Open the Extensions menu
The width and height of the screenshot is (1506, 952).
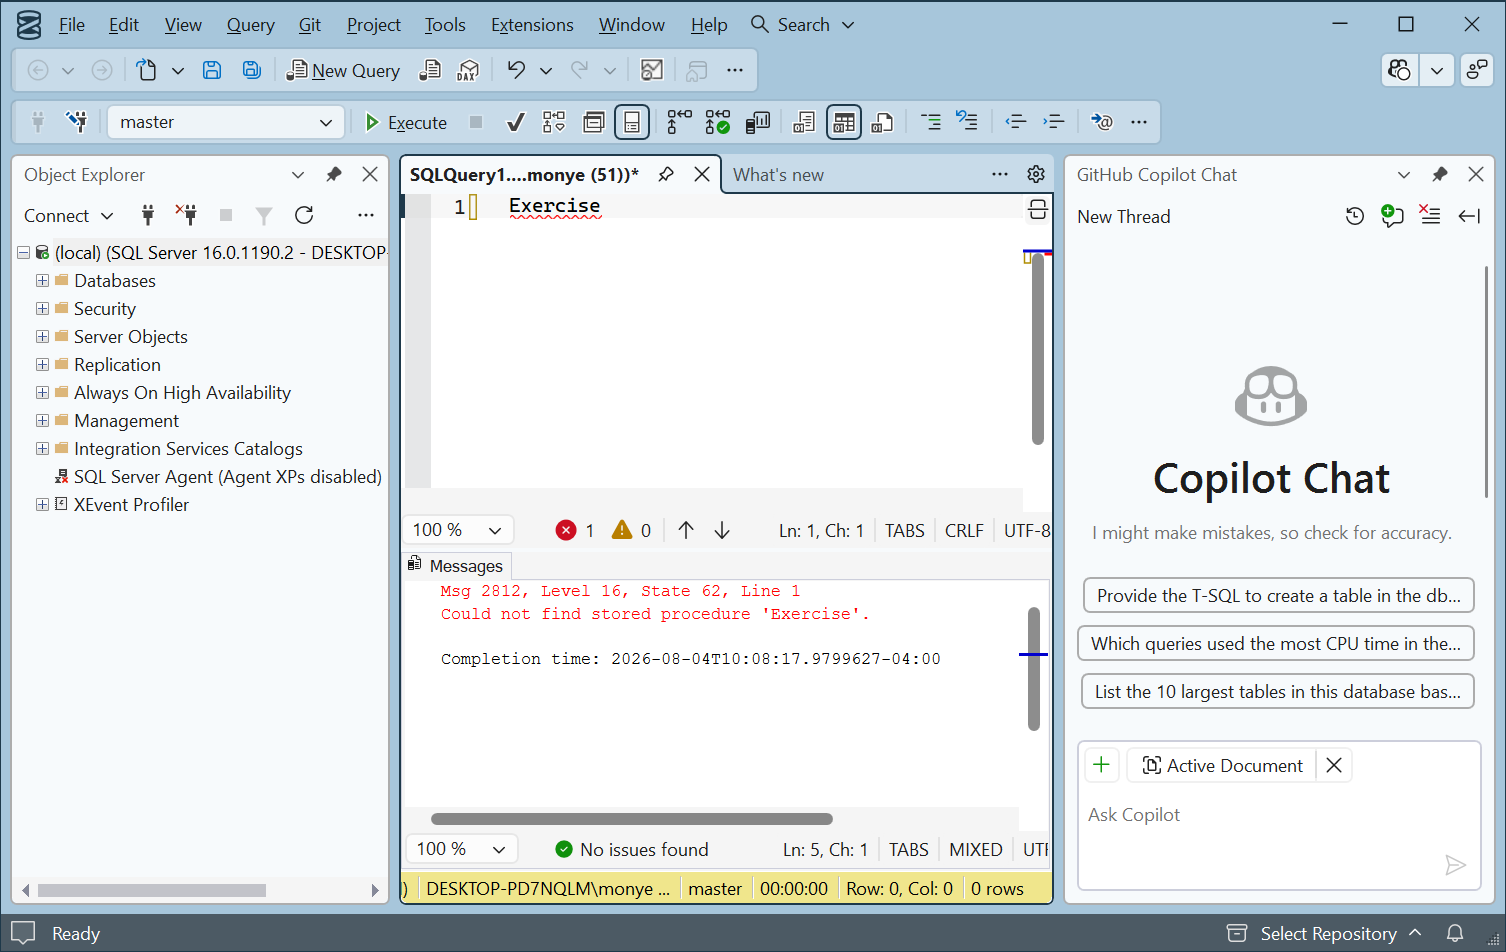(x=532, y=25)
